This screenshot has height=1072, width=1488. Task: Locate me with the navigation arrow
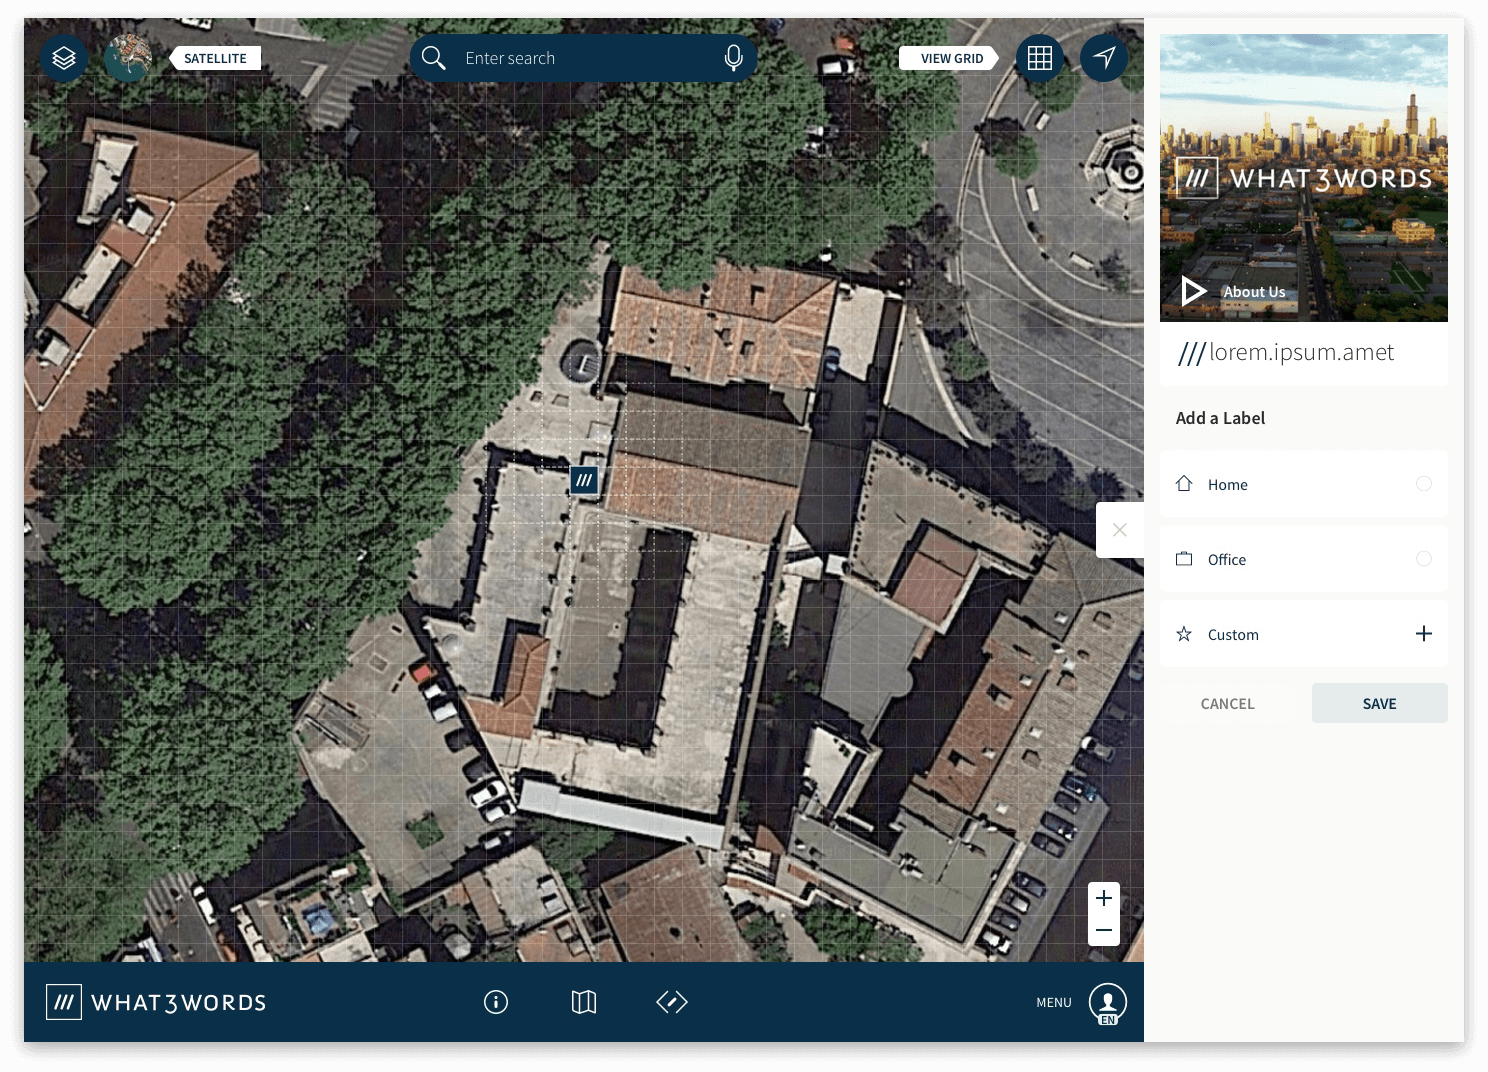[x=1104, y=58]
